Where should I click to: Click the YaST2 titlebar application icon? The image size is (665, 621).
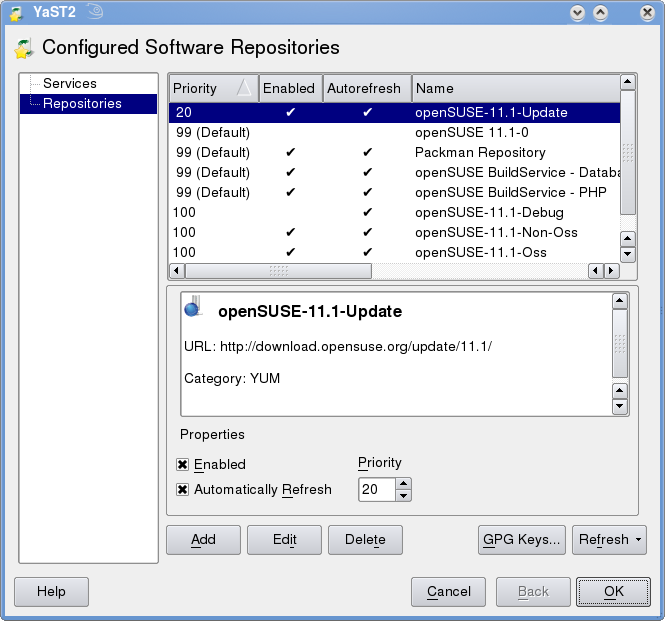[16, 13]
